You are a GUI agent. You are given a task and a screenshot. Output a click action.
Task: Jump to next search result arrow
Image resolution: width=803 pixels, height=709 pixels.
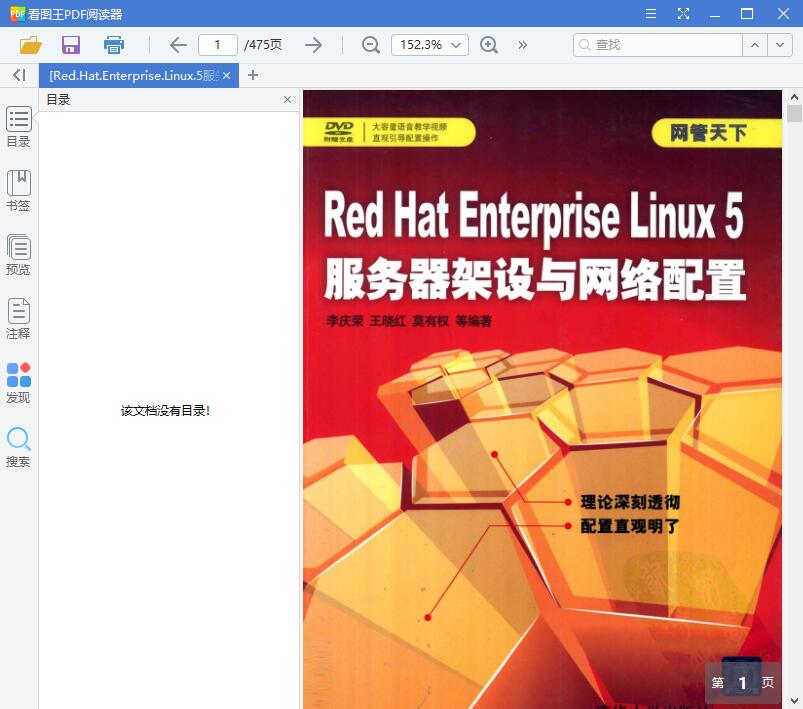[x=780, y=45]
